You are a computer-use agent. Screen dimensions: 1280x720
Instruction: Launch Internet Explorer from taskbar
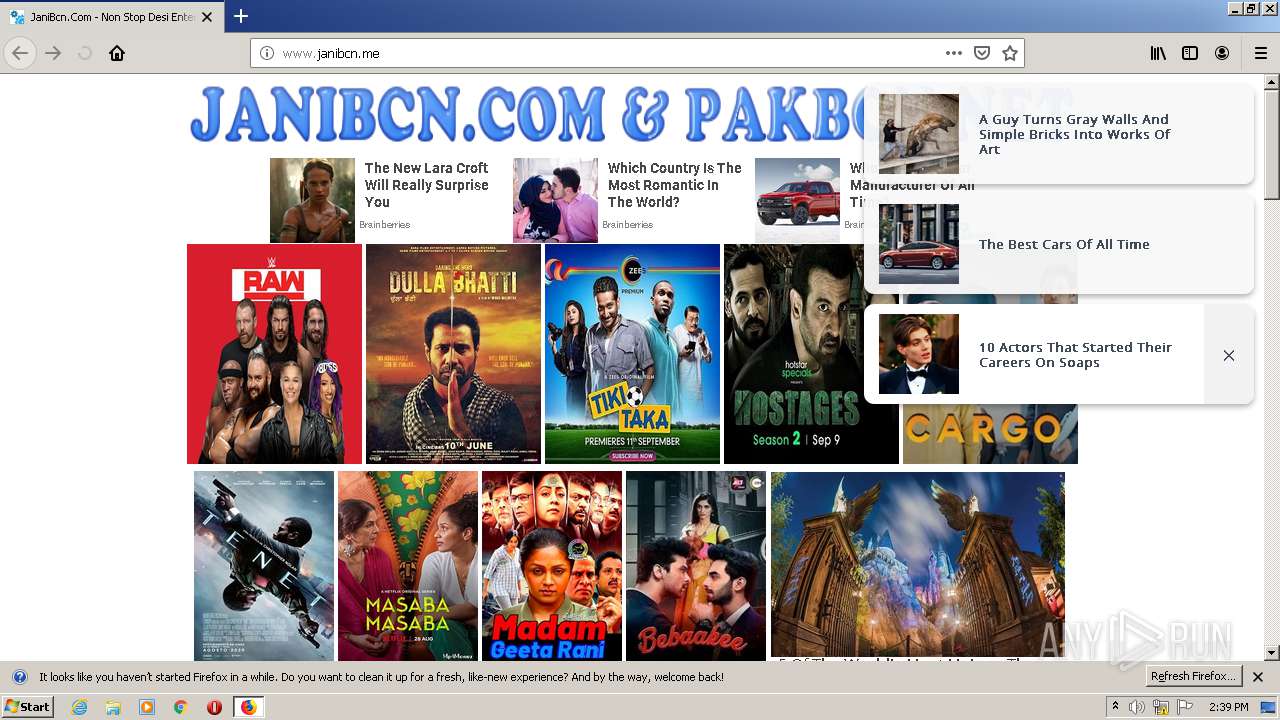(80, 707)
